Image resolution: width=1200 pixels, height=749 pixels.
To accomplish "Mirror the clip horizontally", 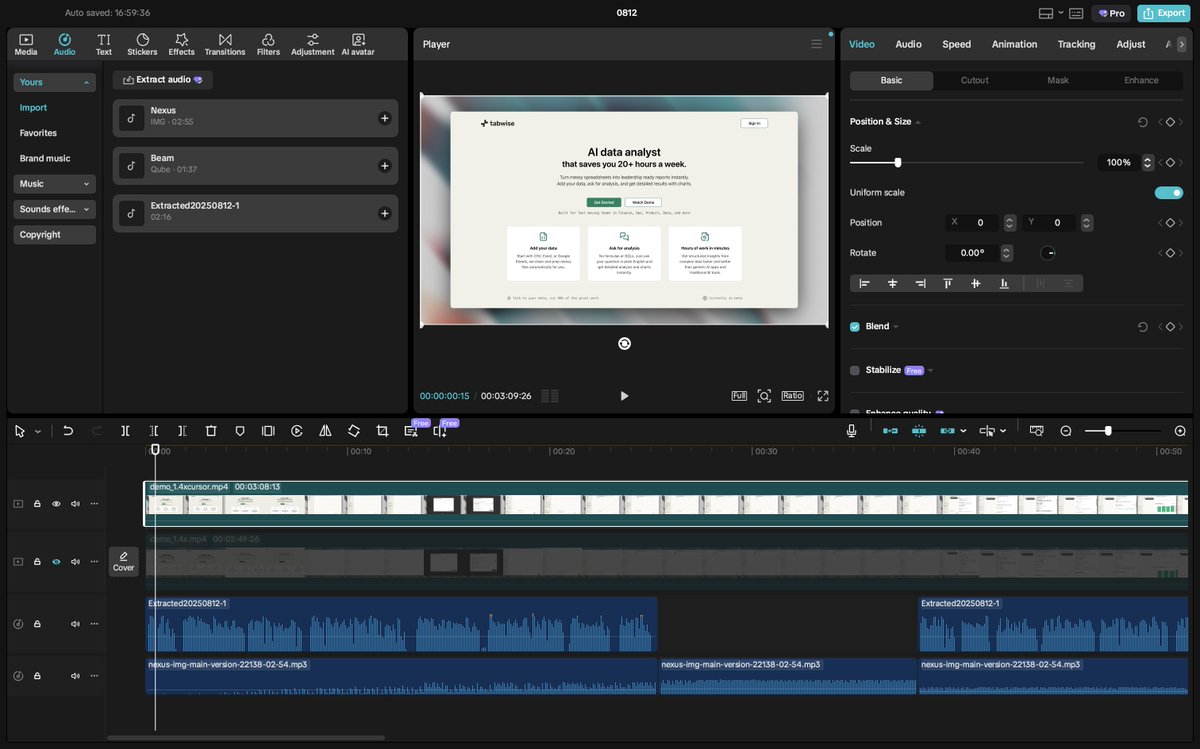I will point(325,431).
